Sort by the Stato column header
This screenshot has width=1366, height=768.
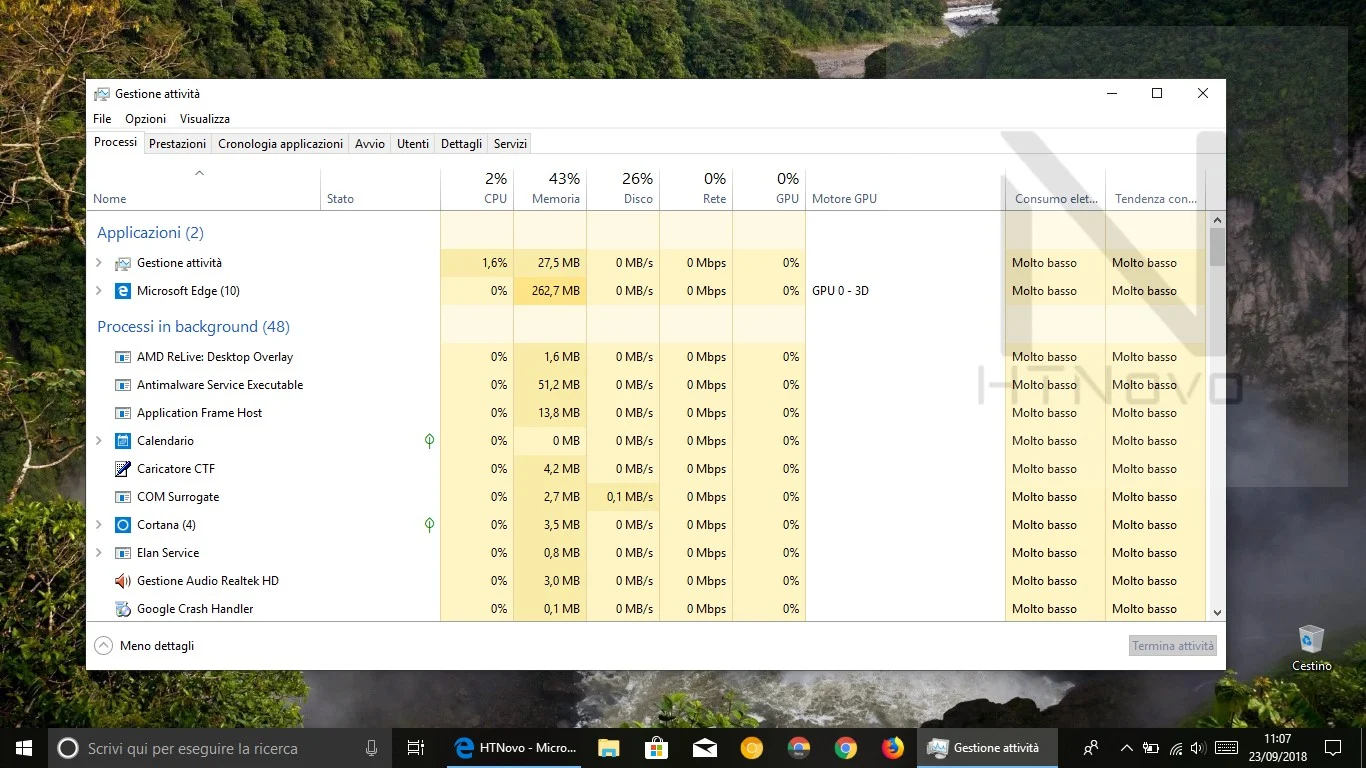(380, 188)
